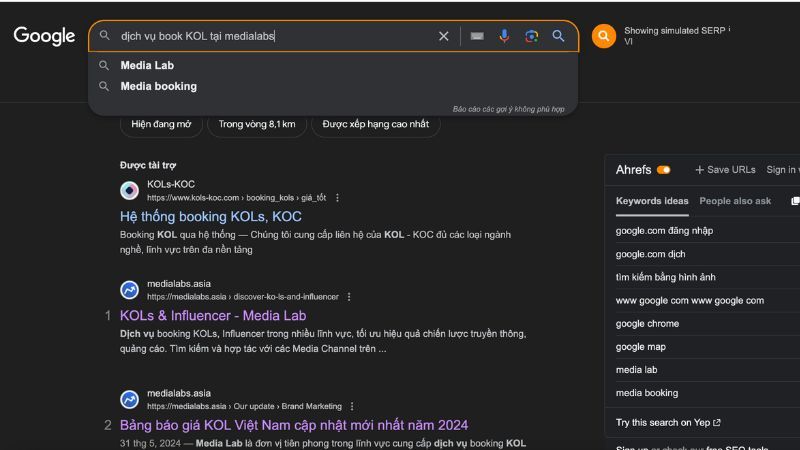
Task: Select the 'Media Lab' suggestion
Action: pyautogui.click(x=147, y=65)
